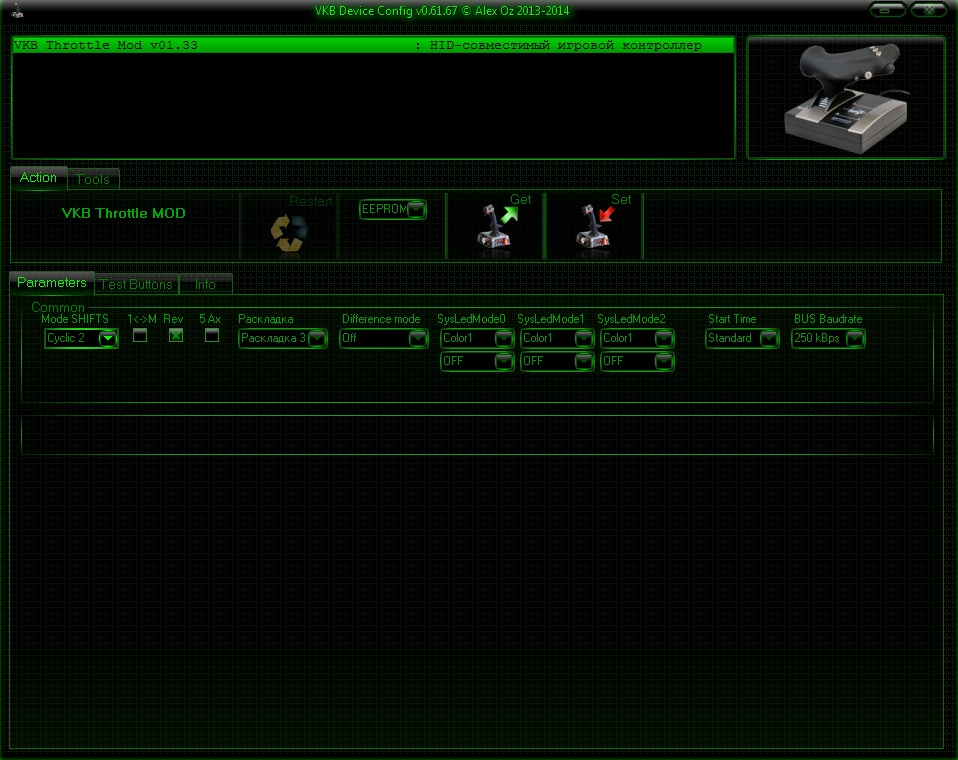Open the OFF dropdown under SysLedMode0
Screen dimensions: 958x760
(x=477, y=361)
